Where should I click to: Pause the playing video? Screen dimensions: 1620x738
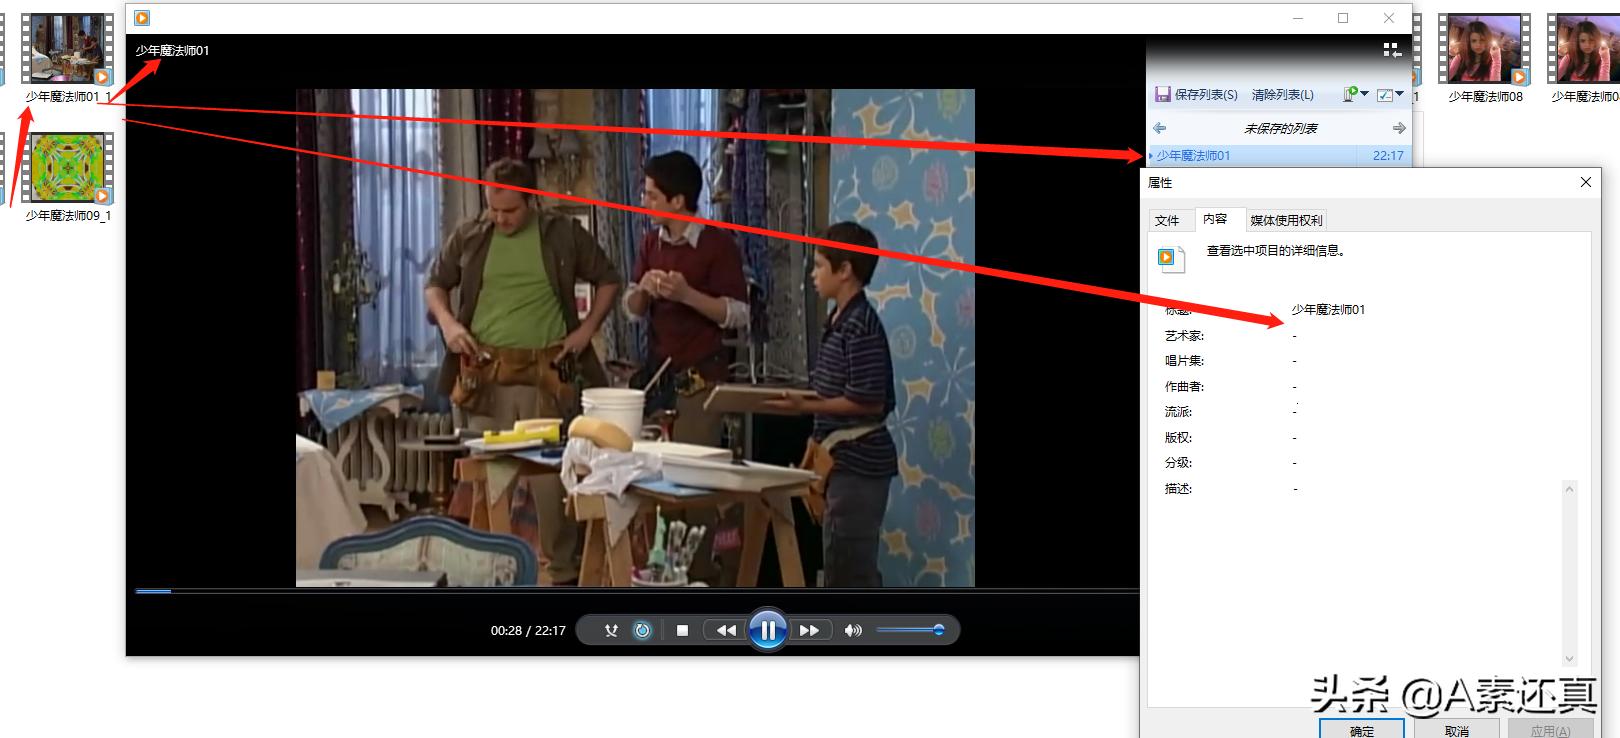pos(767,630)
